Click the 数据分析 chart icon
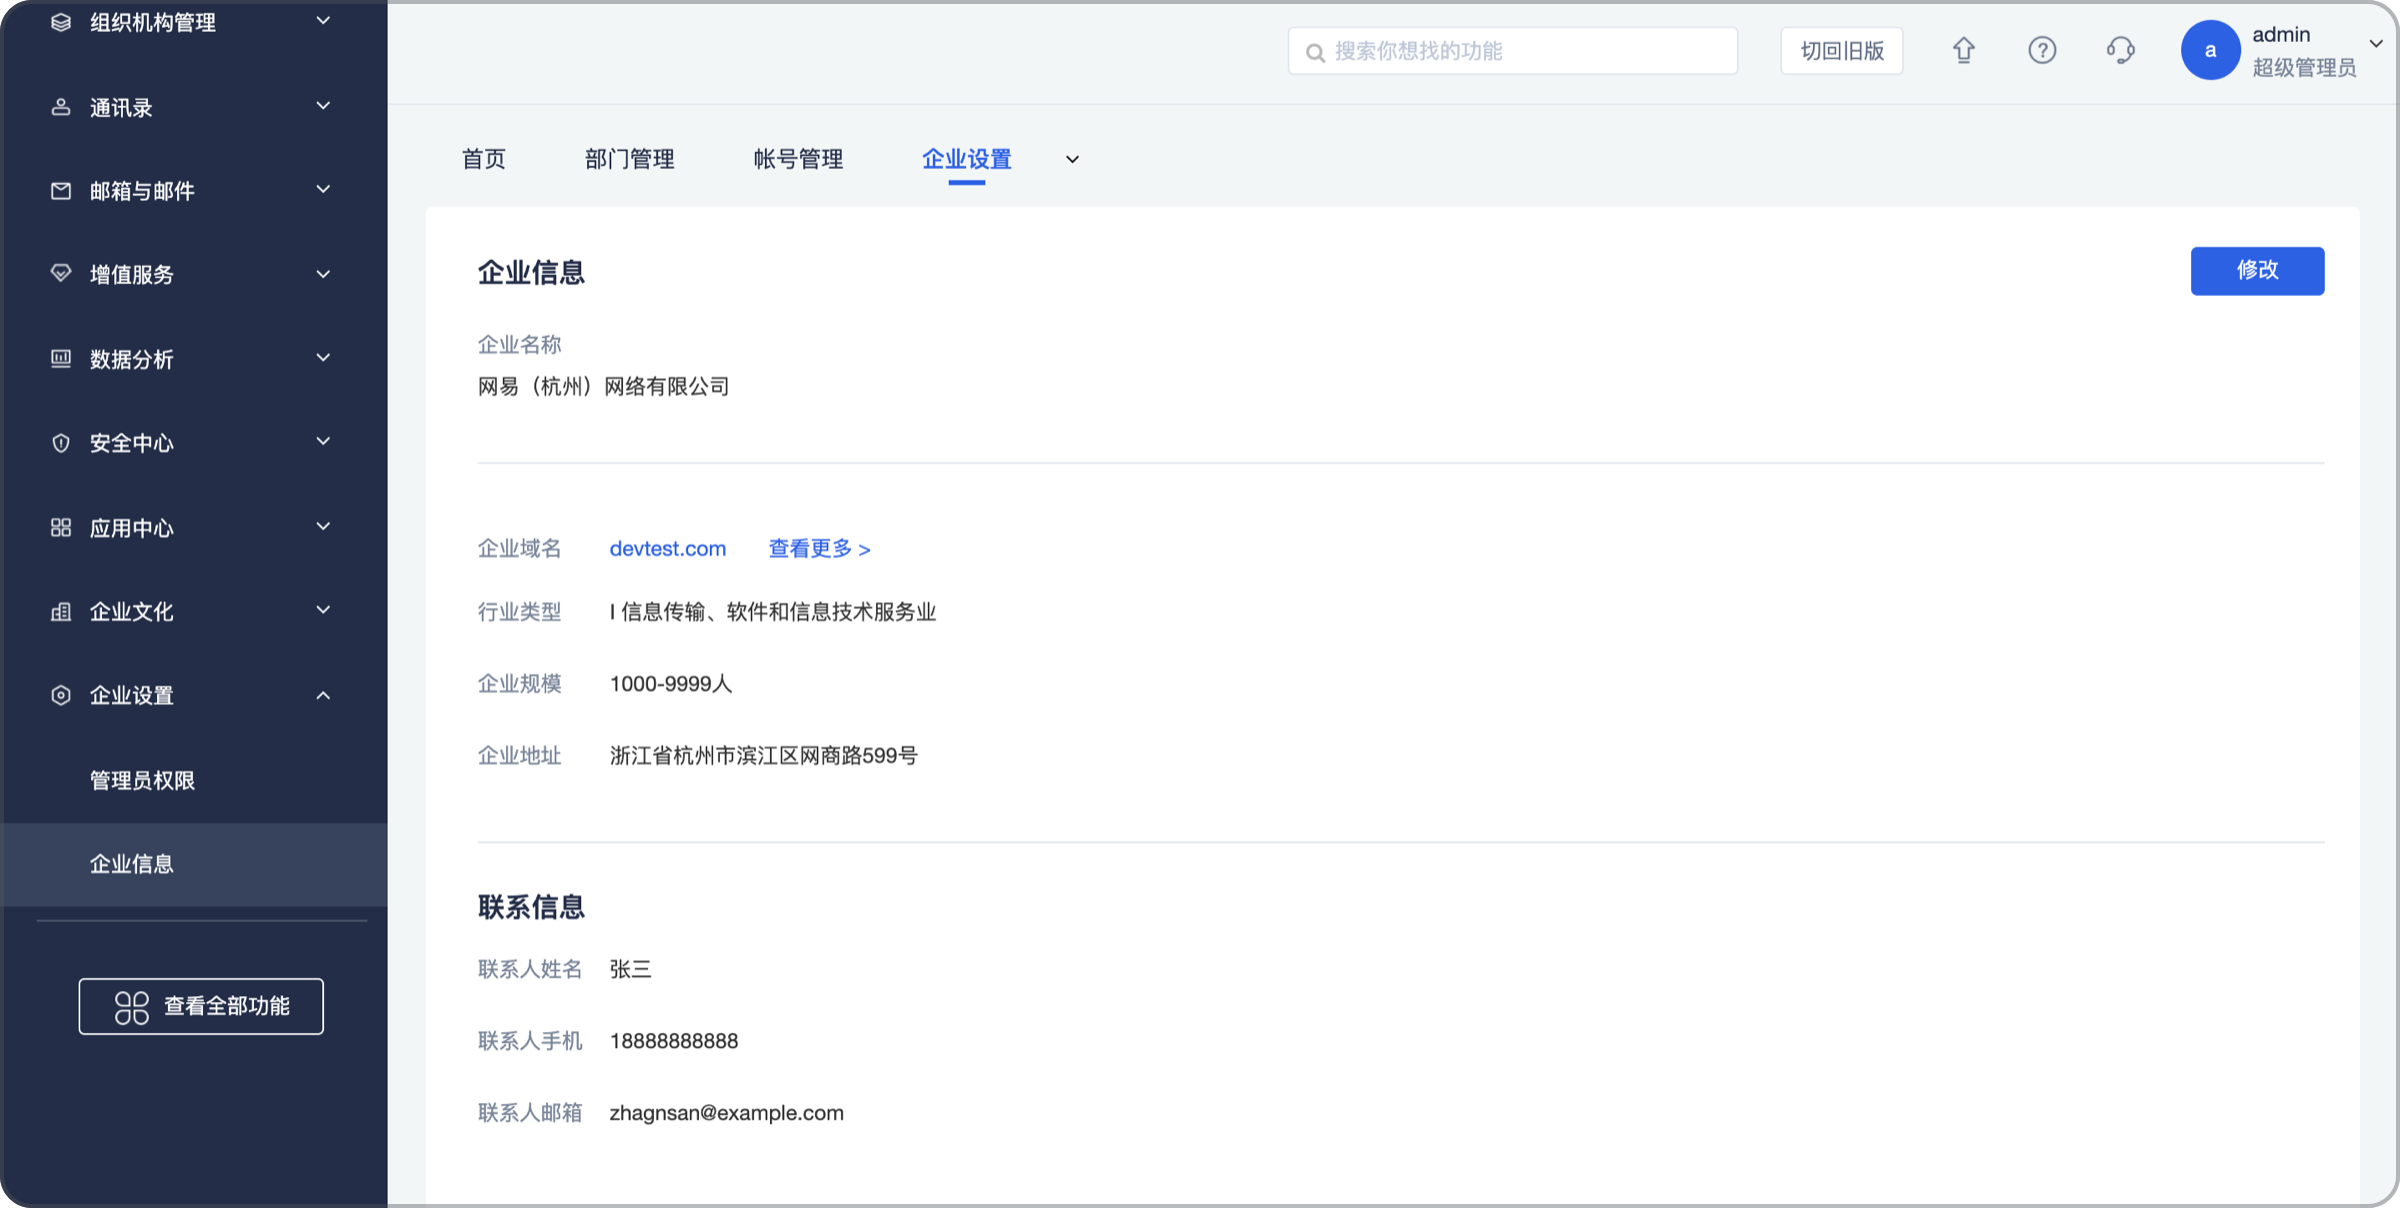The height and width of the screenshot is (1208, 2400). (x=61, y=359)
